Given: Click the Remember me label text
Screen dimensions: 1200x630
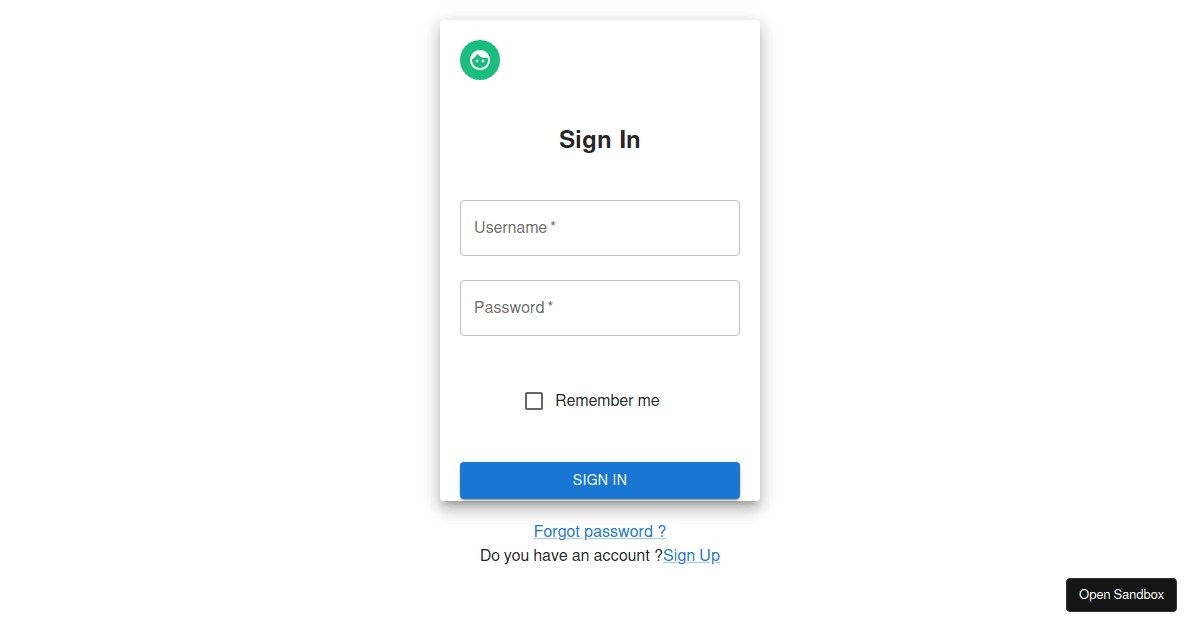Looking at the screenshot, I should pos(607,401).
